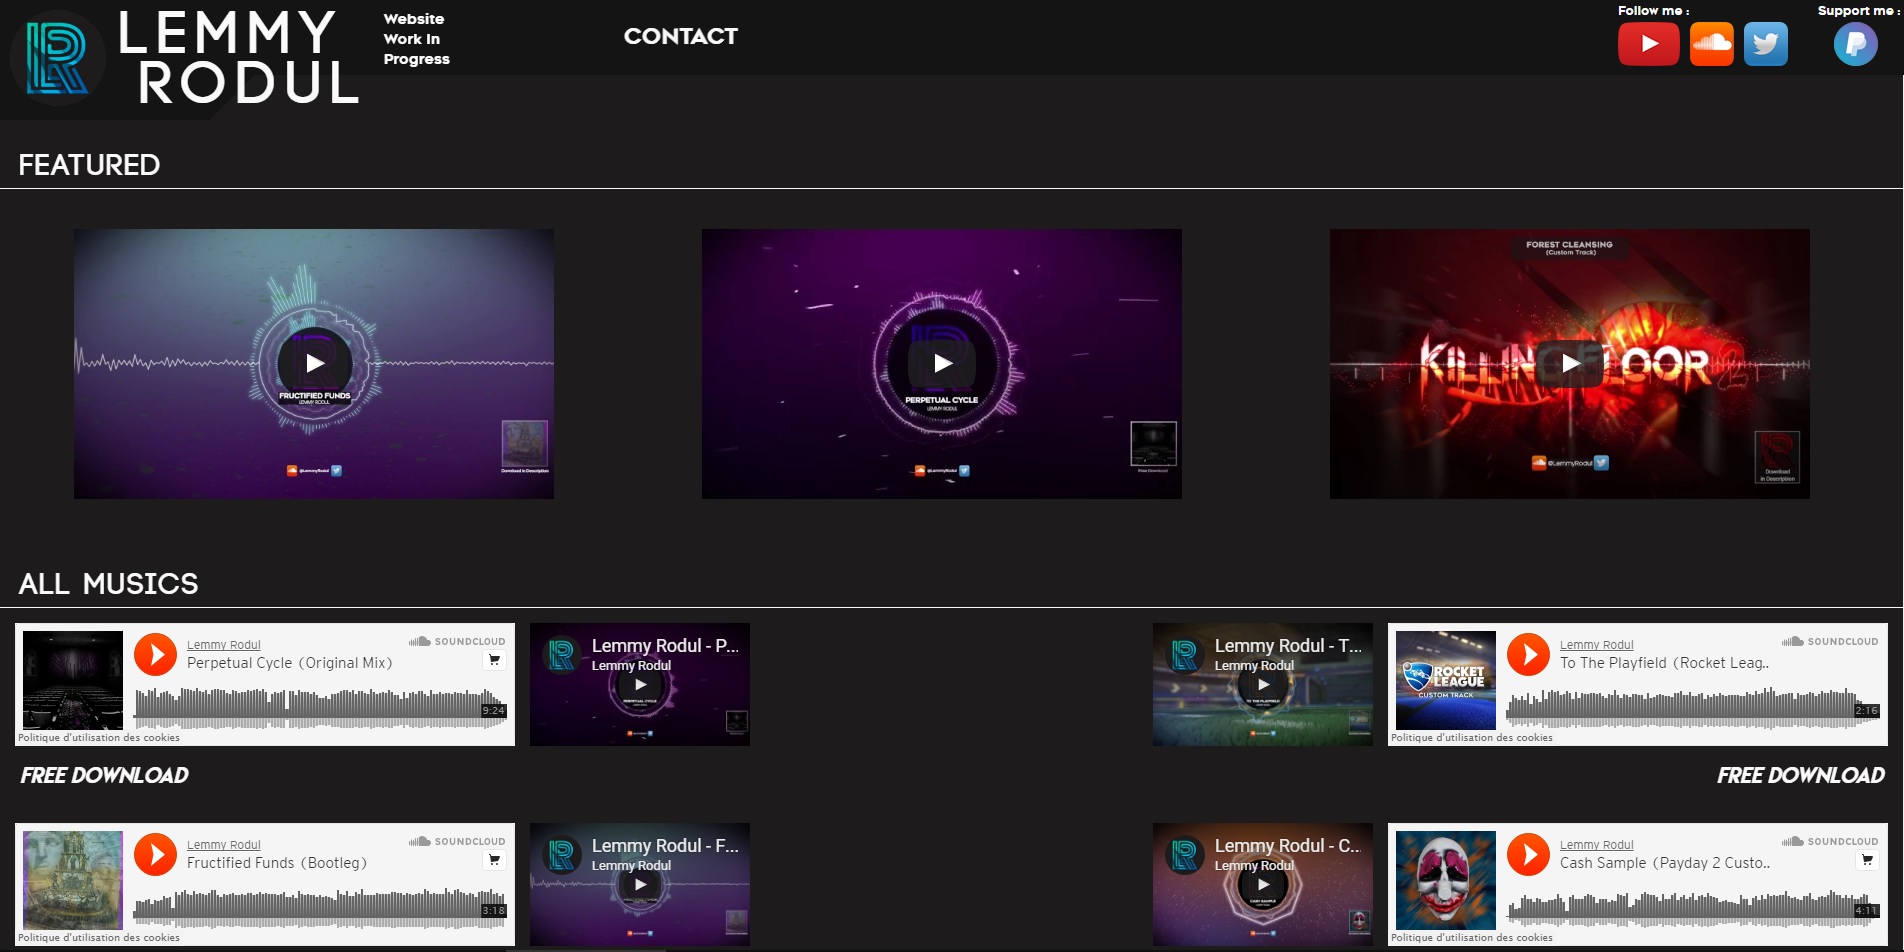The image size is (1904, 952).
Task: Play Fructified Funds Bootleg SoundCloud track
Action: [155, 855]
